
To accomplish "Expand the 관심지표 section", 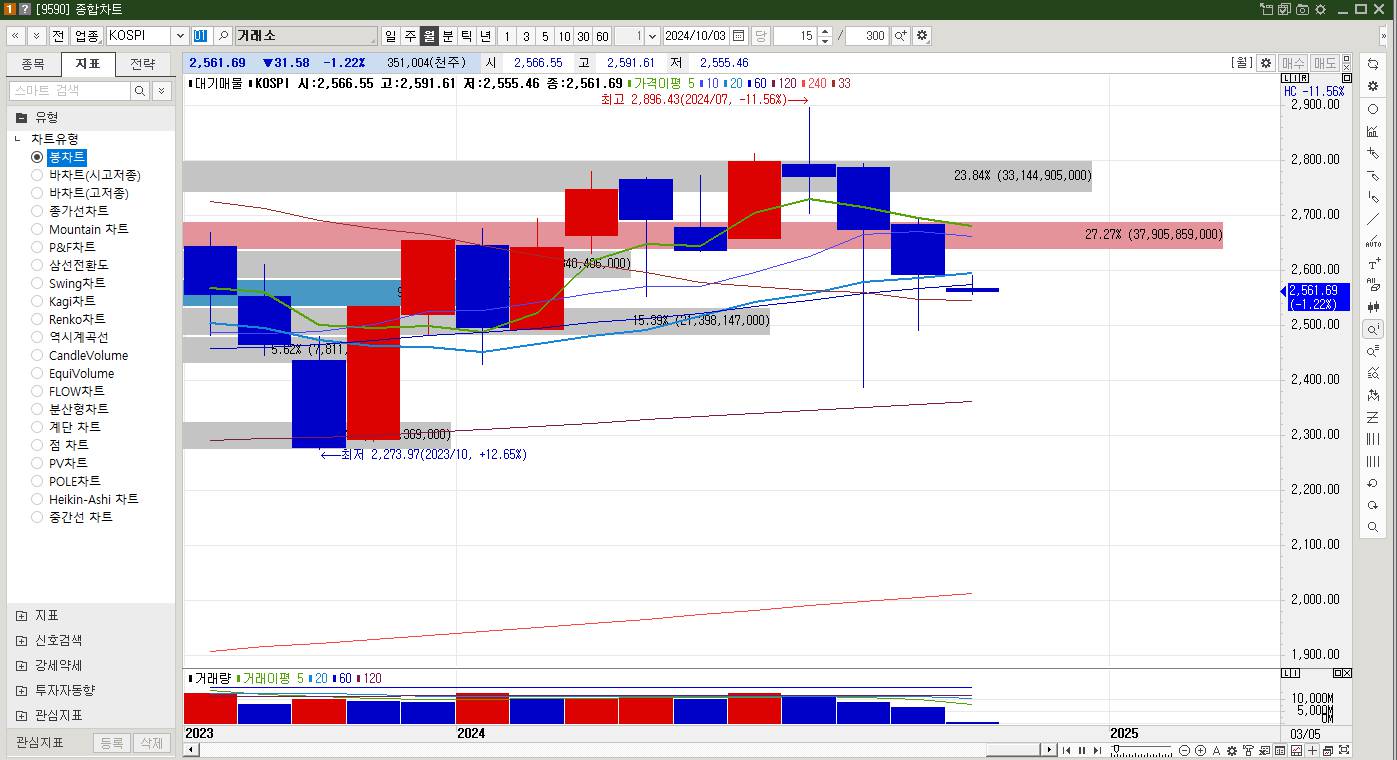I will tap(22, 715).
